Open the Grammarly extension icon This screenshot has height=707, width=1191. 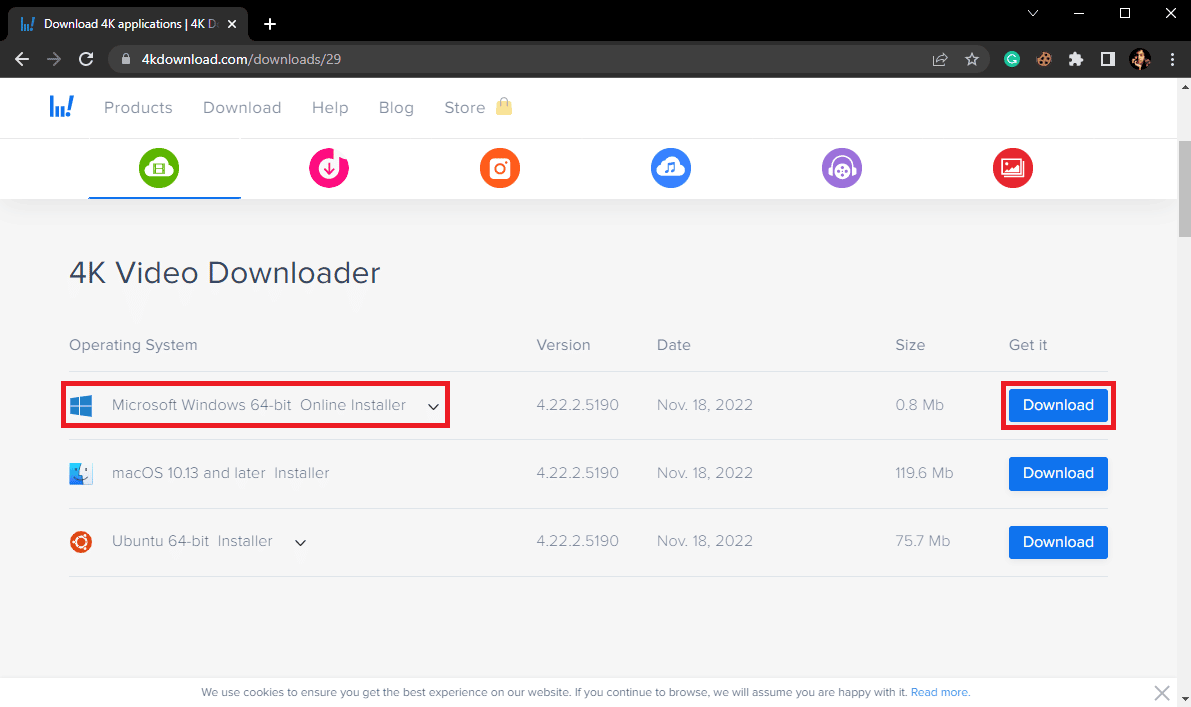(1012, 59)
